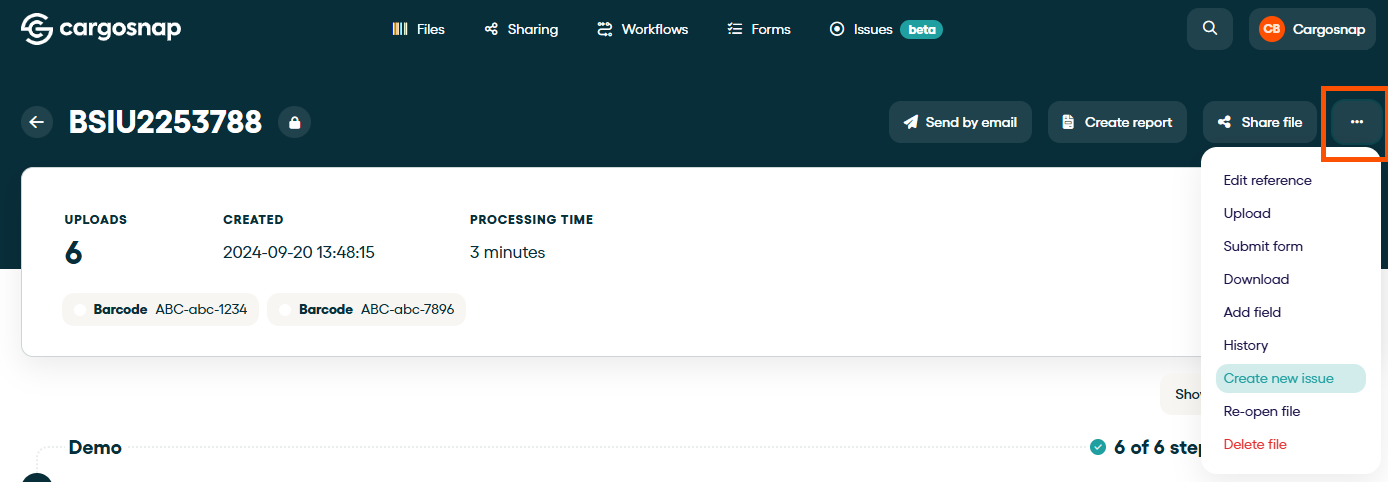This screenshot has height=482, width=1388.
Task: Click the CB user avatar
Action: [x=1271, y=29]
